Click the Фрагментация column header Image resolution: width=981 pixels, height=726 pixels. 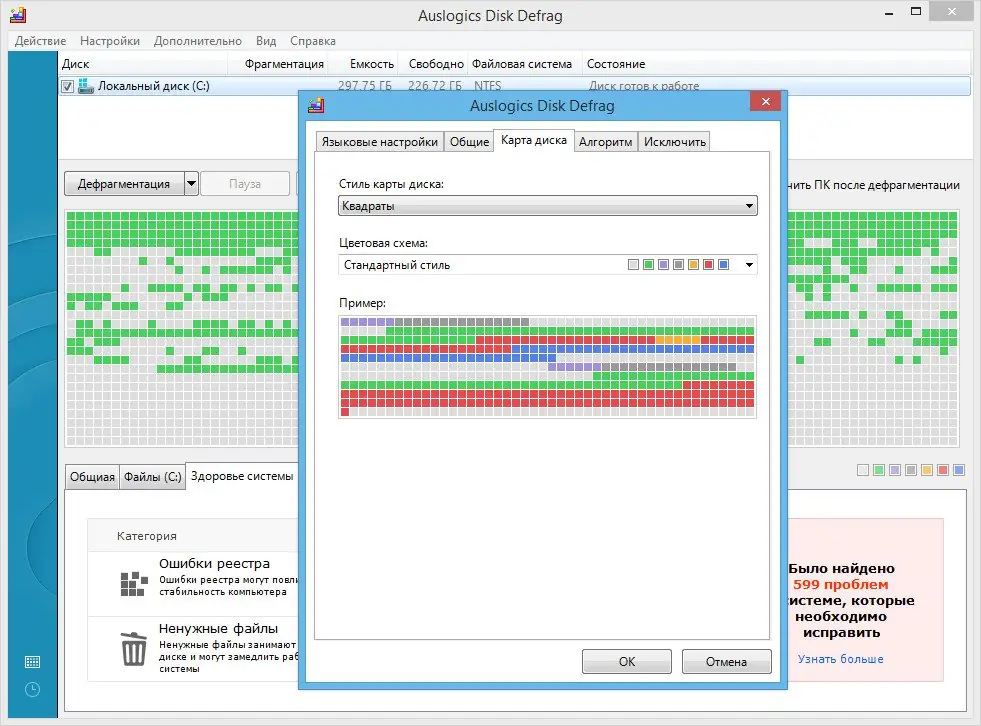tap(284, 64)
